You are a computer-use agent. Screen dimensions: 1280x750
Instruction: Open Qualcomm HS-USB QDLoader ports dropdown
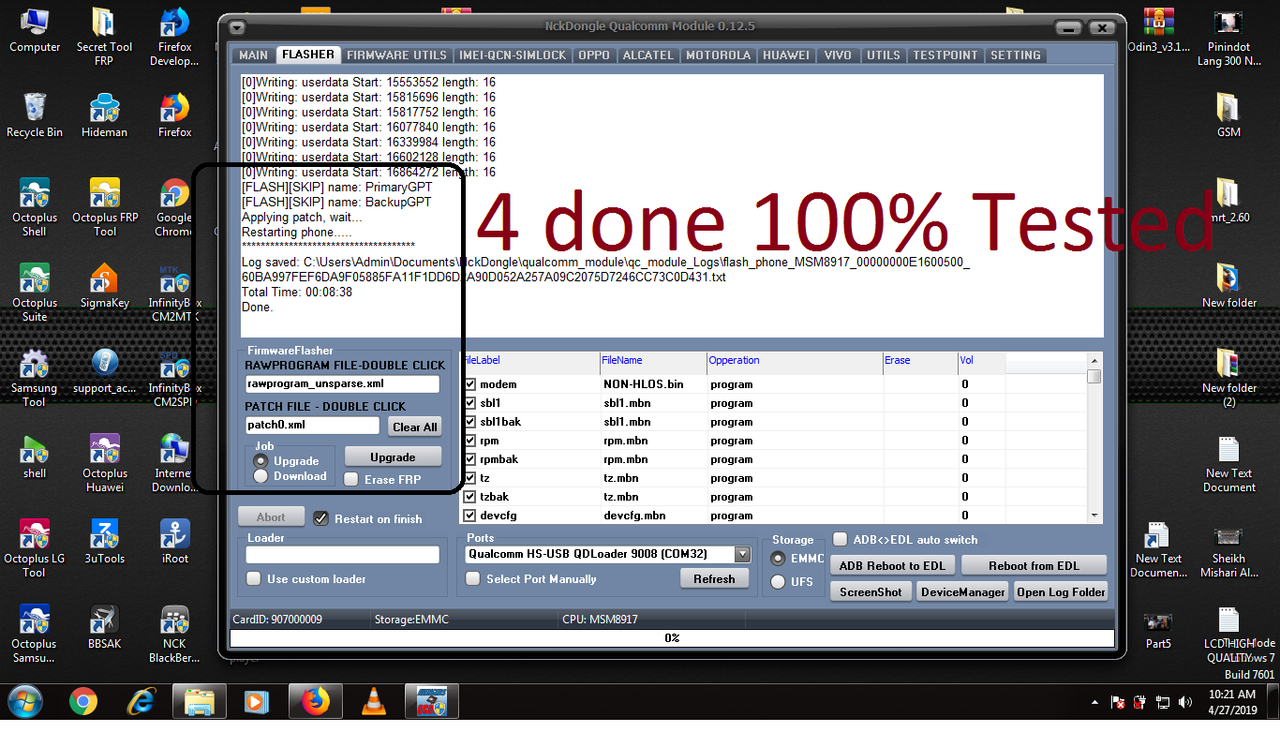[742, 554]
